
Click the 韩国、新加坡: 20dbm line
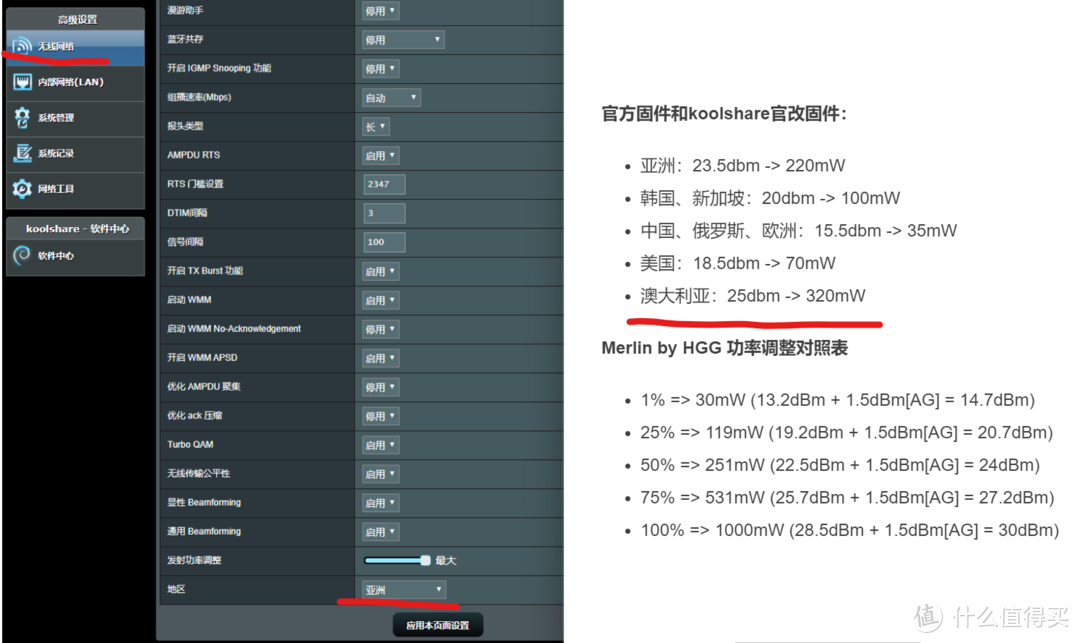770,198
